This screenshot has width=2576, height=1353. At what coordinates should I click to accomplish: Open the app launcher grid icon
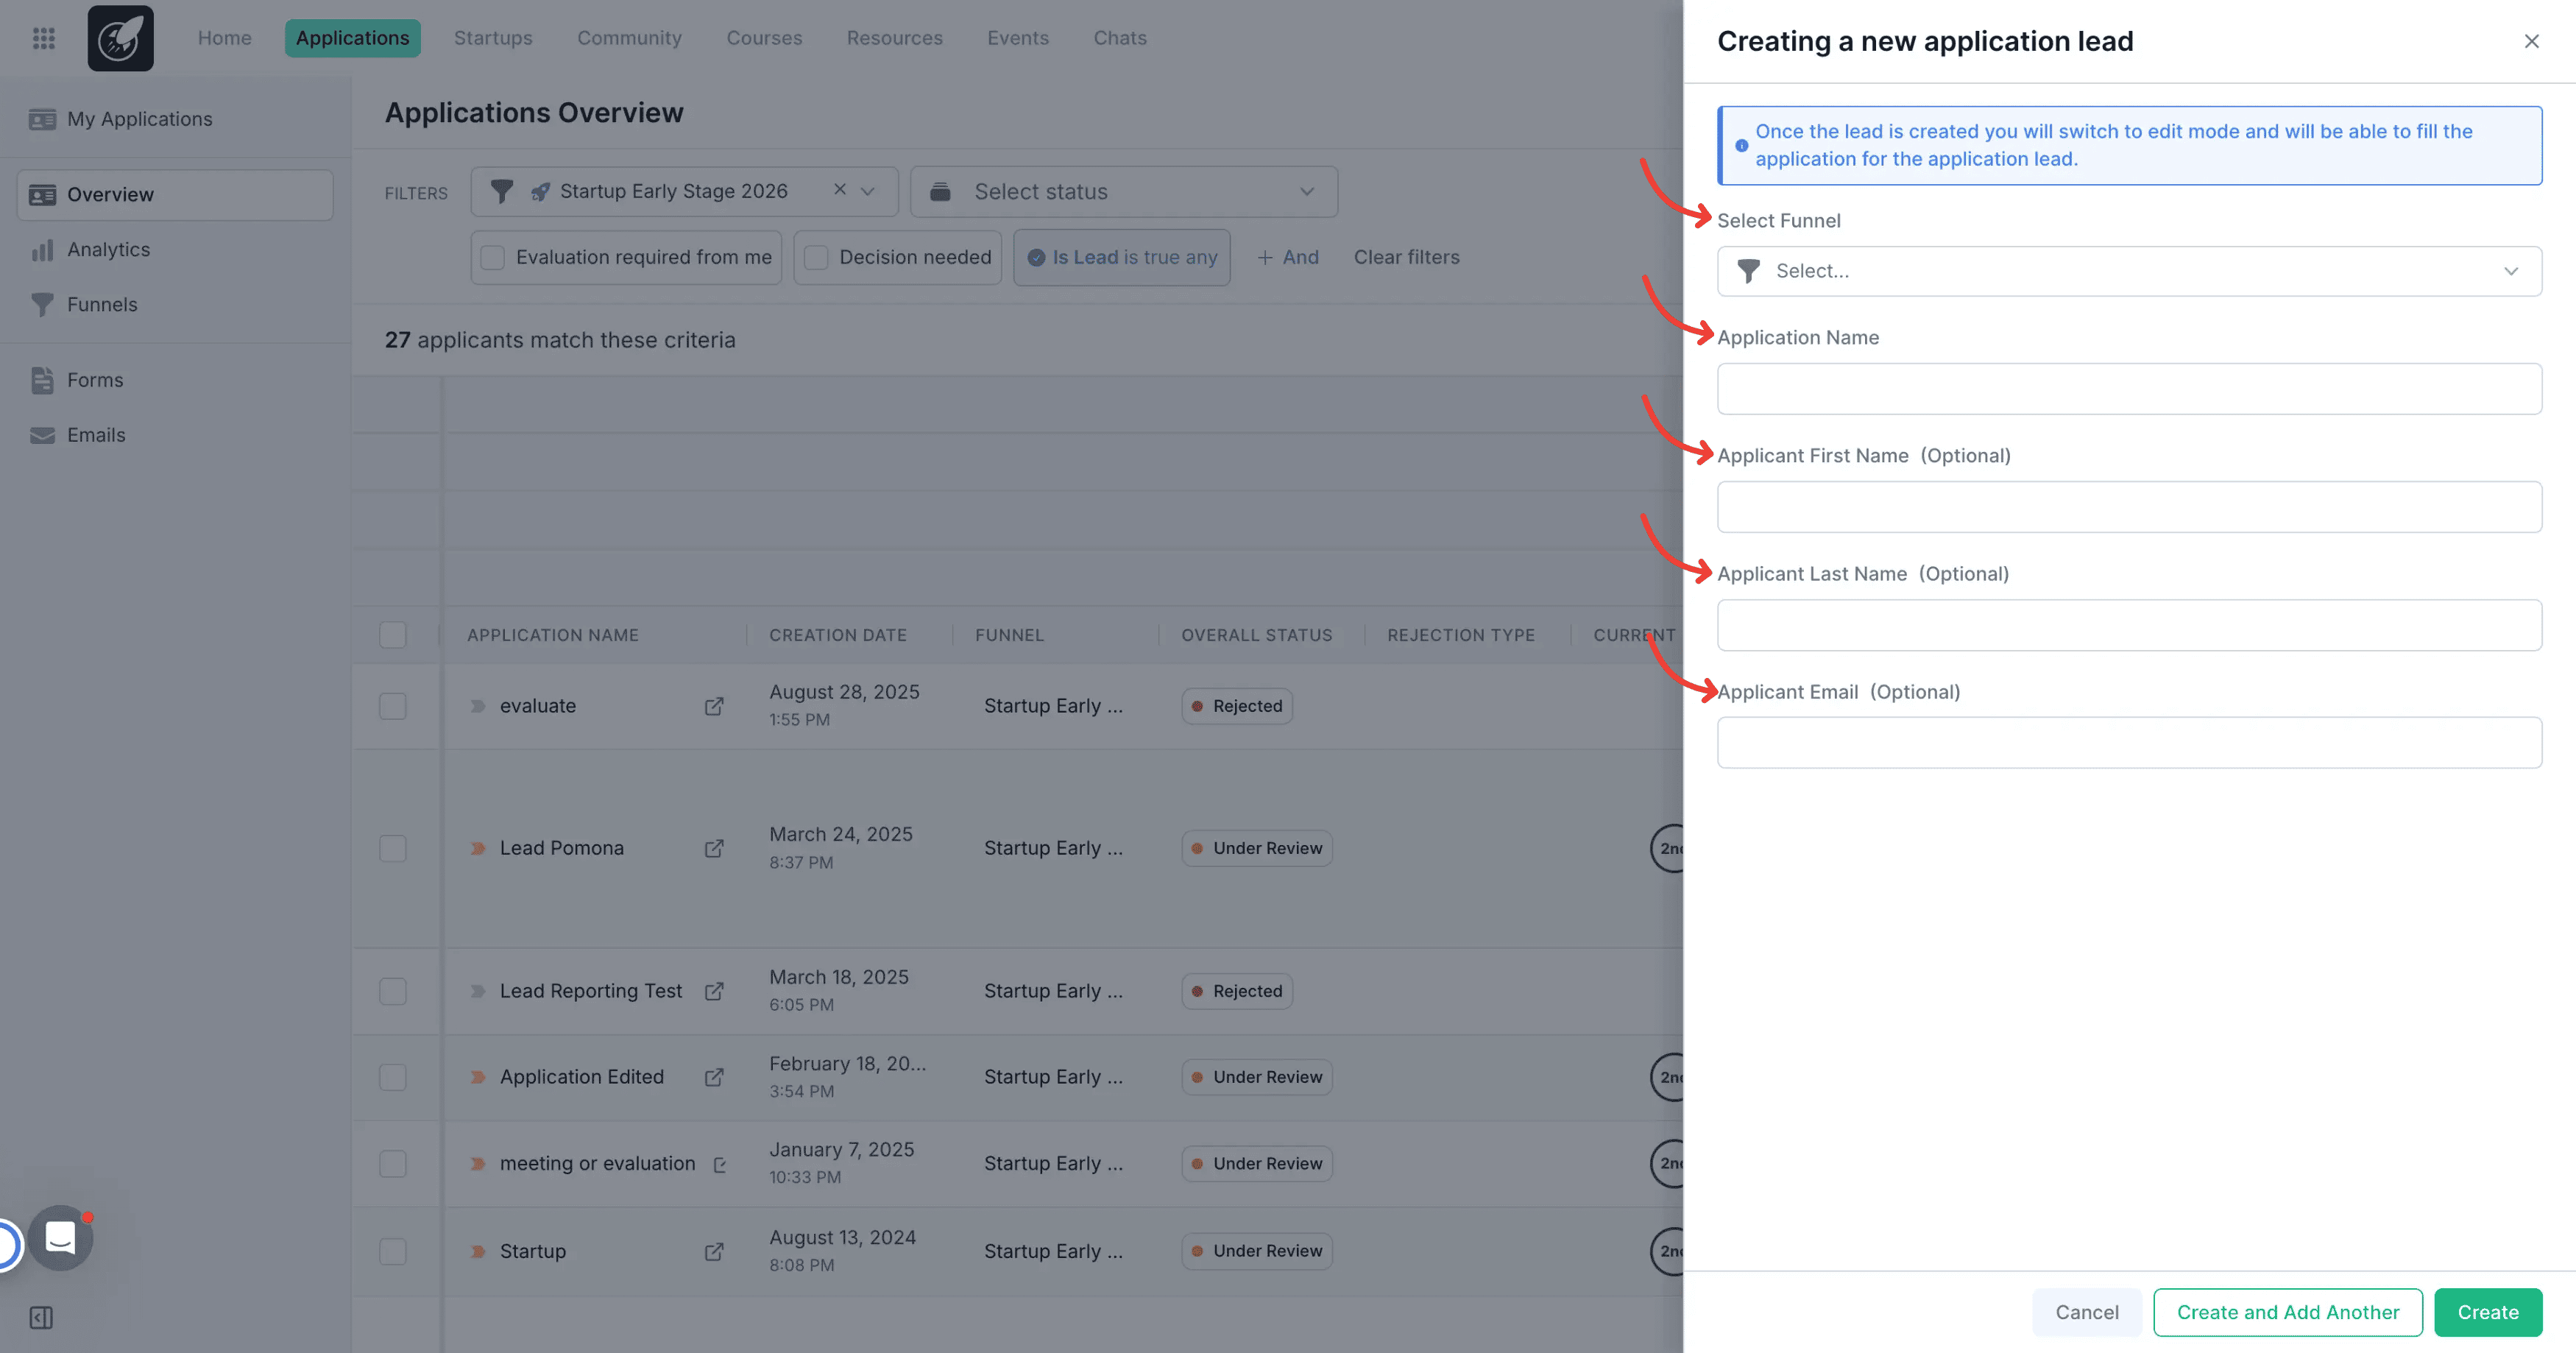pos(43,38)
